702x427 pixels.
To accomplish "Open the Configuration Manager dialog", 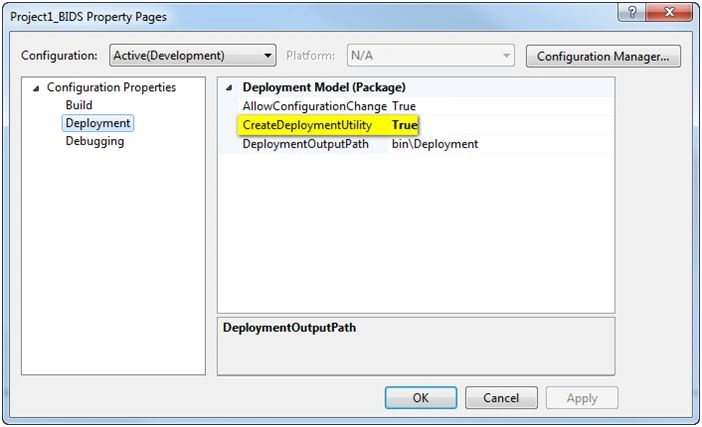I will tap(603, 56).
